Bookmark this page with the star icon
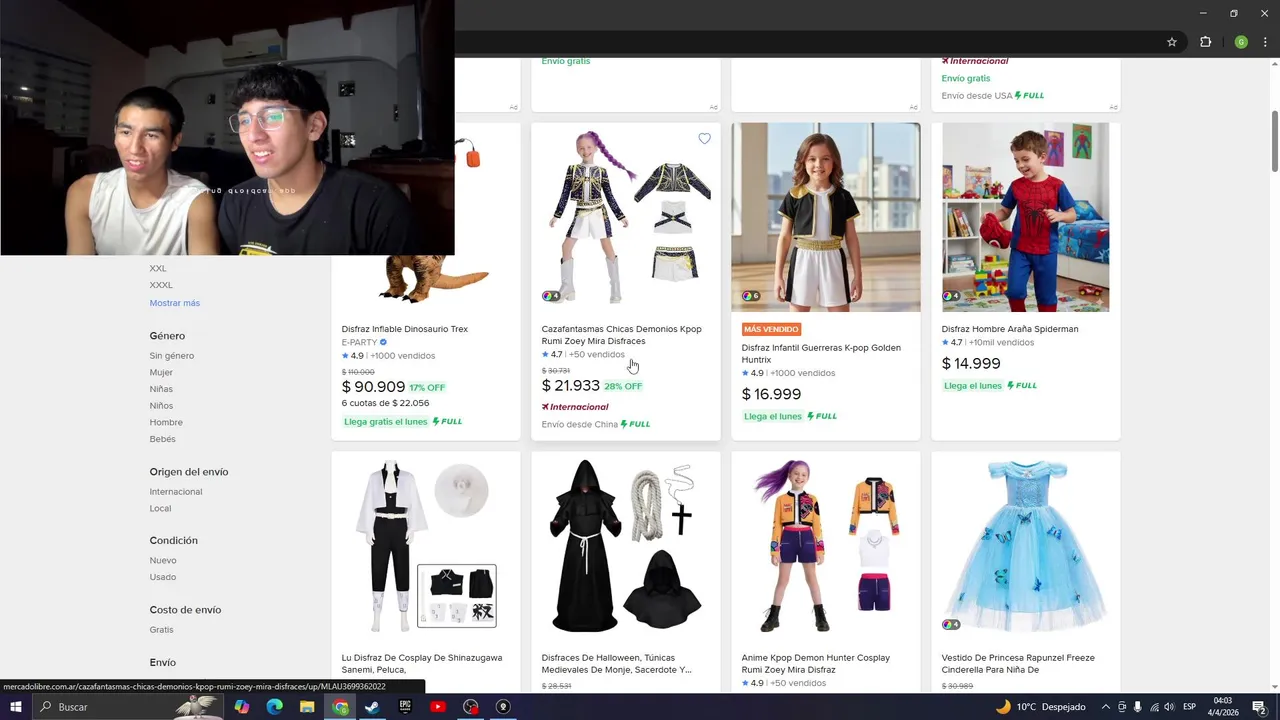The height and width of the screenshot is (720, 1280). [1172, 42]
